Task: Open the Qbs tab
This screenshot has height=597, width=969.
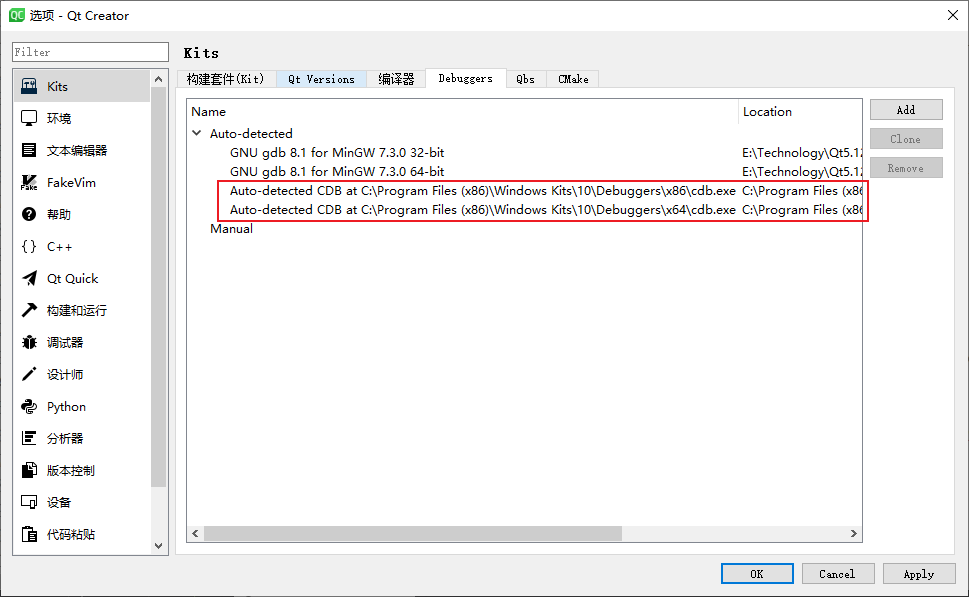Action: click(525, 79)
